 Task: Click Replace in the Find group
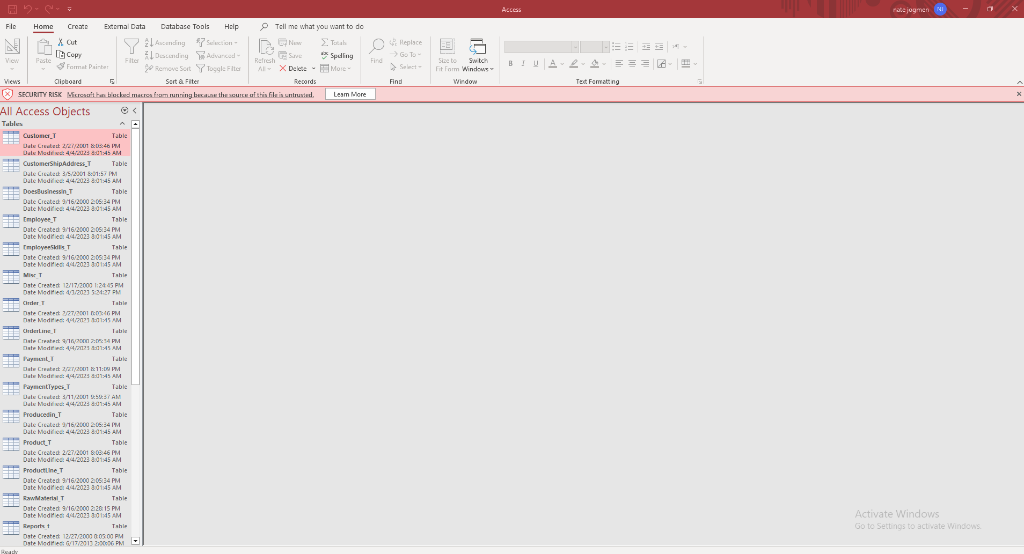coord(406,42)
